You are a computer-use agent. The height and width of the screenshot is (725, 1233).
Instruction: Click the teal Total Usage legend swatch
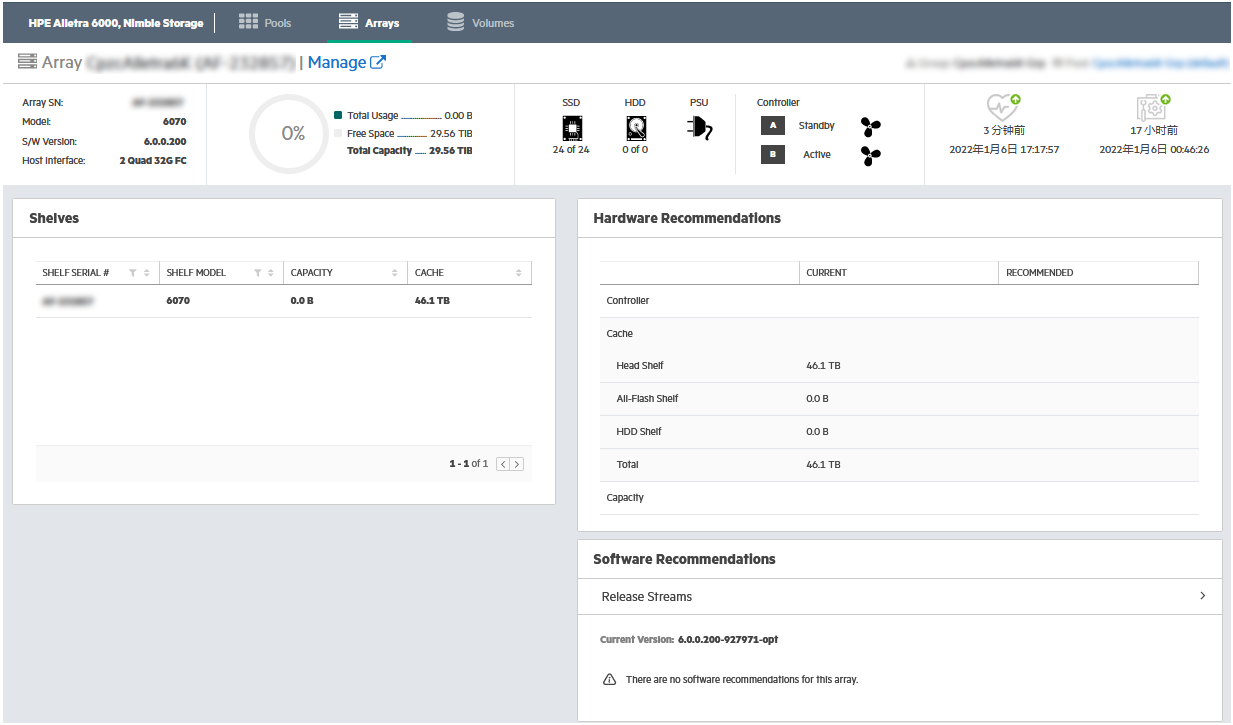point(338,116)
